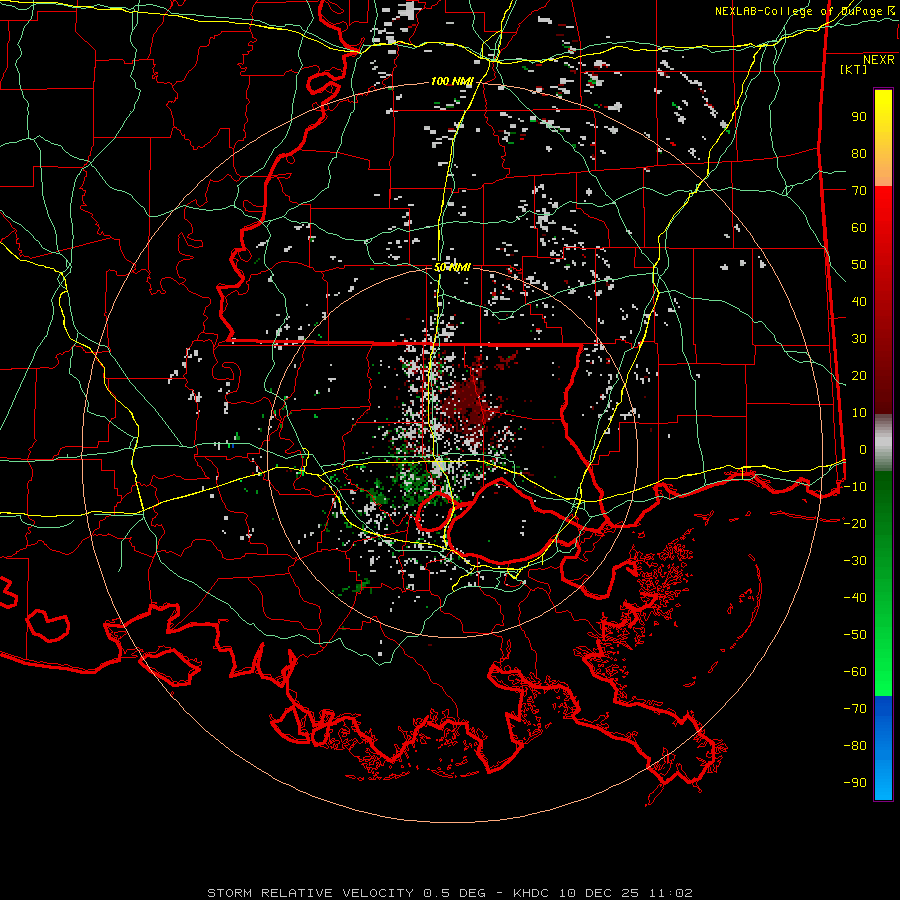Click the -10 value on the velocity scale
Viewport: 900px width, 900px height.
[x=855, y=487]
